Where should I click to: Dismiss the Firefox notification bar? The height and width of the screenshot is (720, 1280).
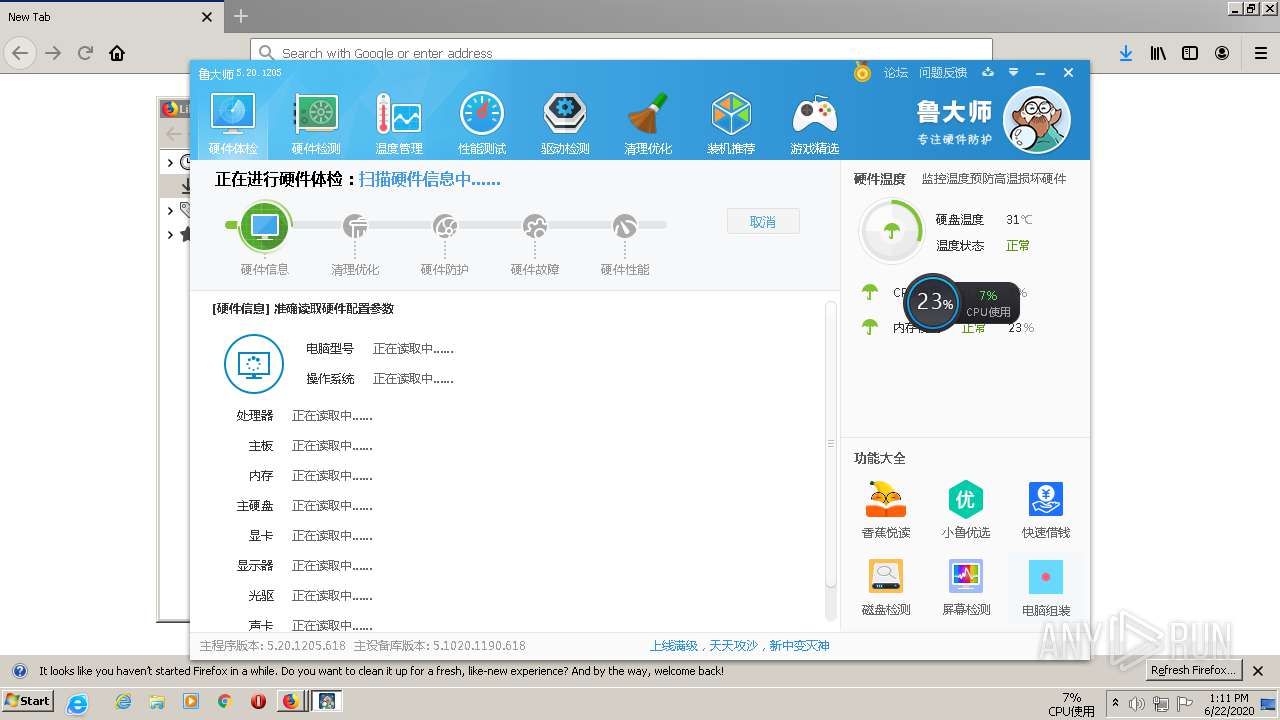click(1258, 671)
